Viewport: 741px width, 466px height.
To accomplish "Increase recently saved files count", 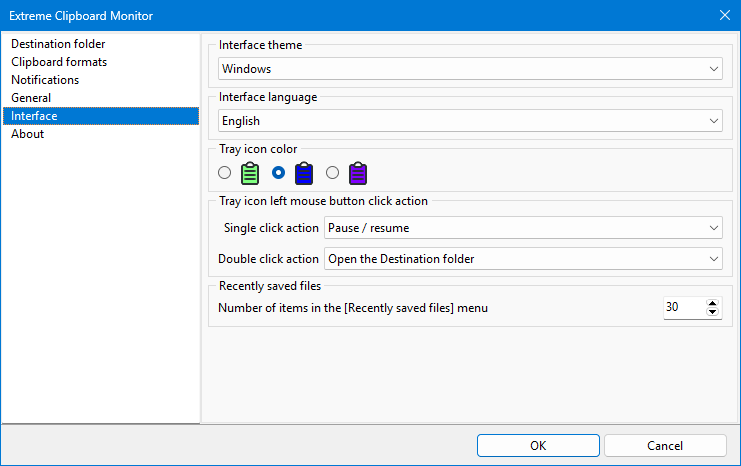I will pyautogui.click(x=713, y=302).
